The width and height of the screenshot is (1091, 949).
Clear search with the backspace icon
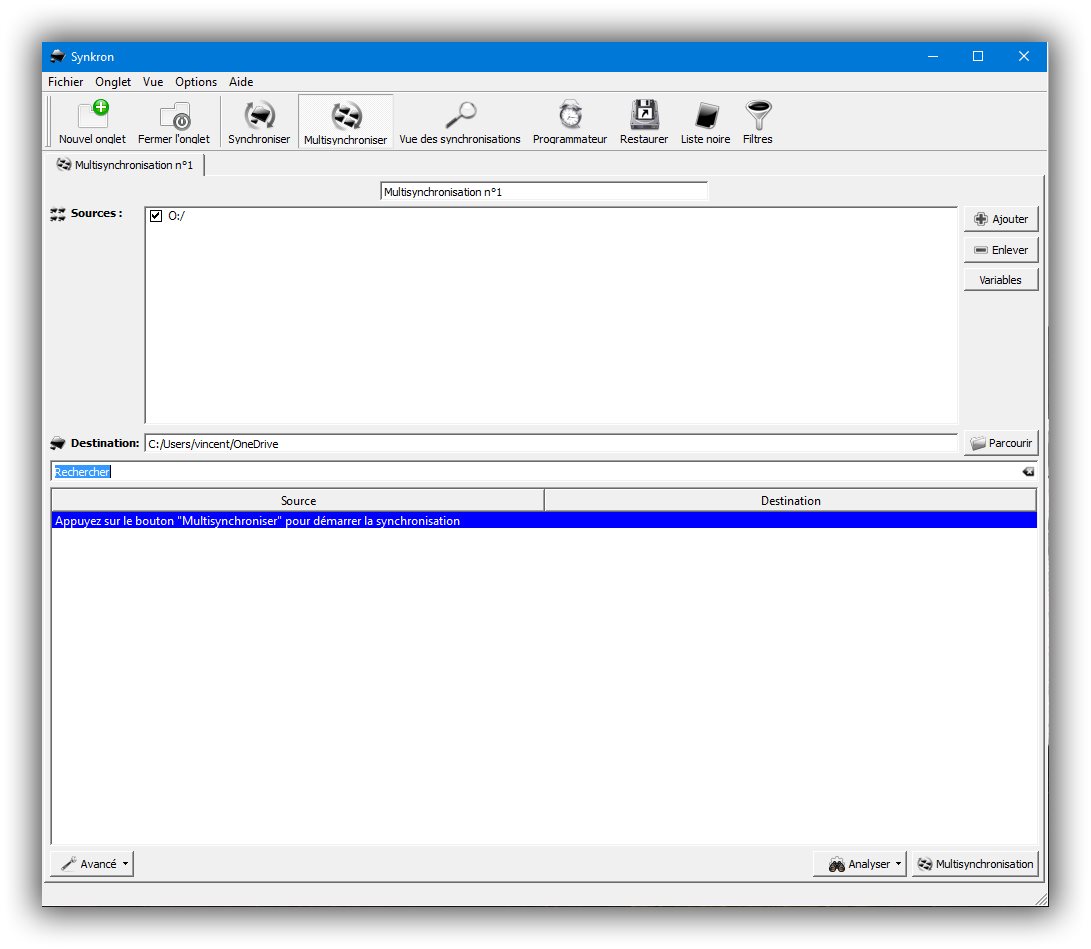coord(1028,472)
